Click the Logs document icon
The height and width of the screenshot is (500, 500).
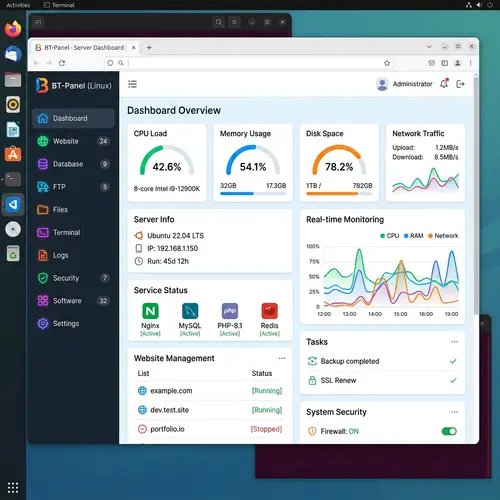[43, 255]
